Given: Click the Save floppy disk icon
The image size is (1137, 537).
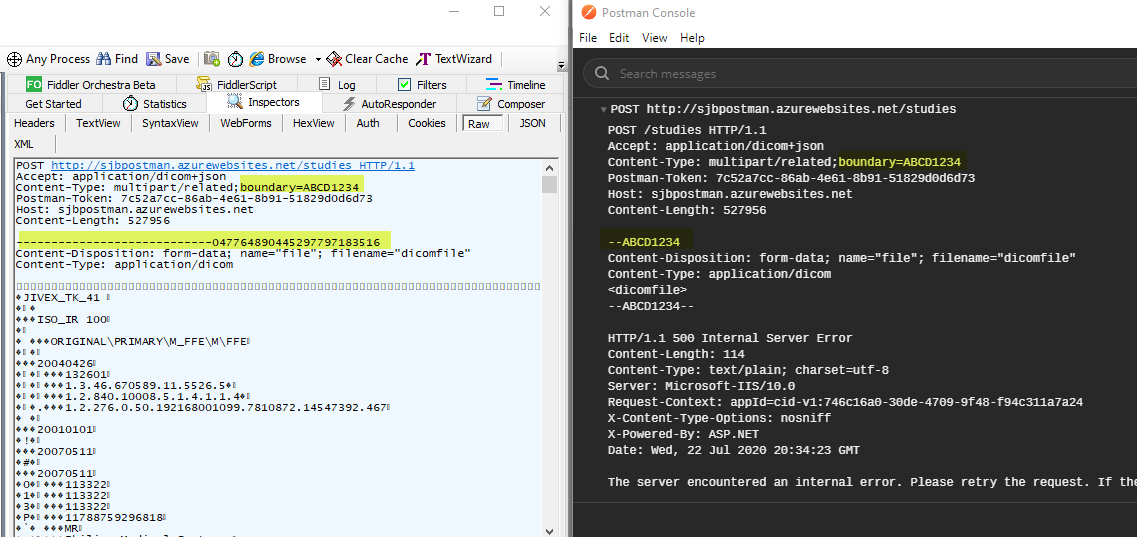Looking at the screenshot, I should click(x=154, y=59).
